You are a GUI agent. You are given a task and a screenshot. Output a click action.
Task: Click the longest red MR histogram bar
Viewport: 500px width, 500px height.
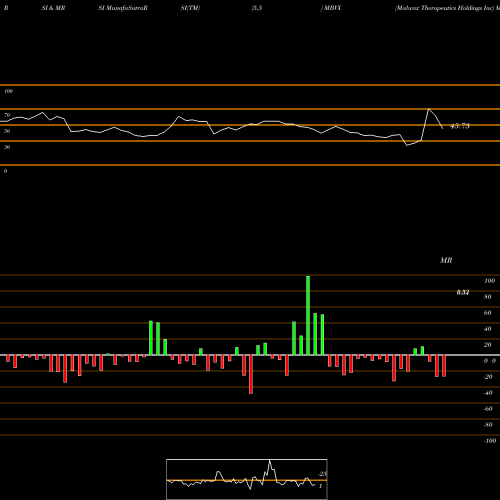251,374
